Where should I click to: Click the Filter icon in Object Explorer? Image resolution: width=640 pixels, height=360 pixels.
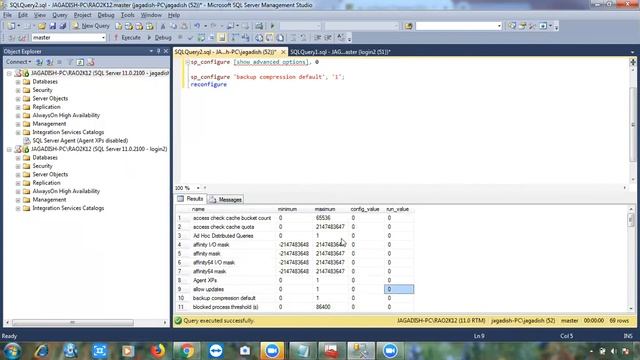coord(70,62)
